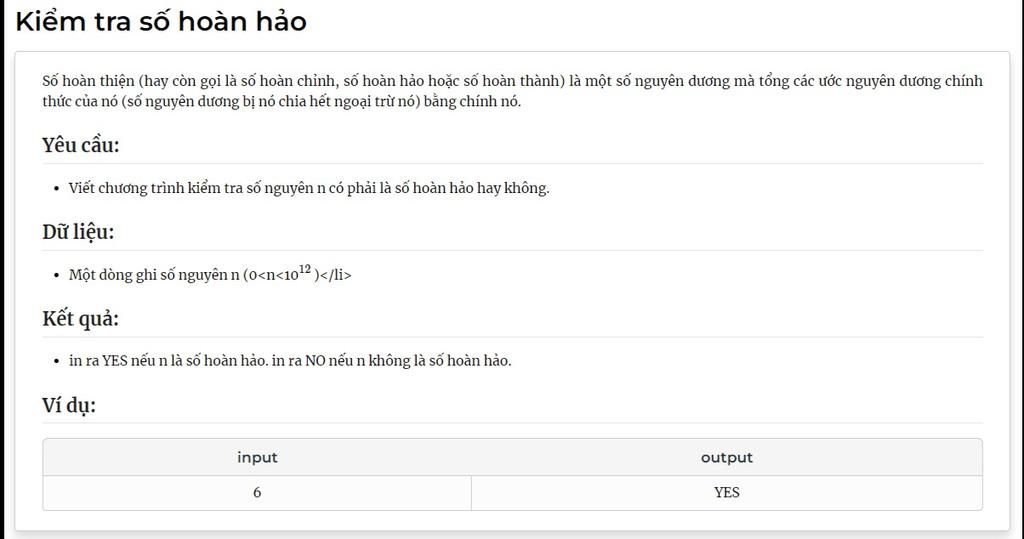Select the "output" table column header

click(726, 457)
